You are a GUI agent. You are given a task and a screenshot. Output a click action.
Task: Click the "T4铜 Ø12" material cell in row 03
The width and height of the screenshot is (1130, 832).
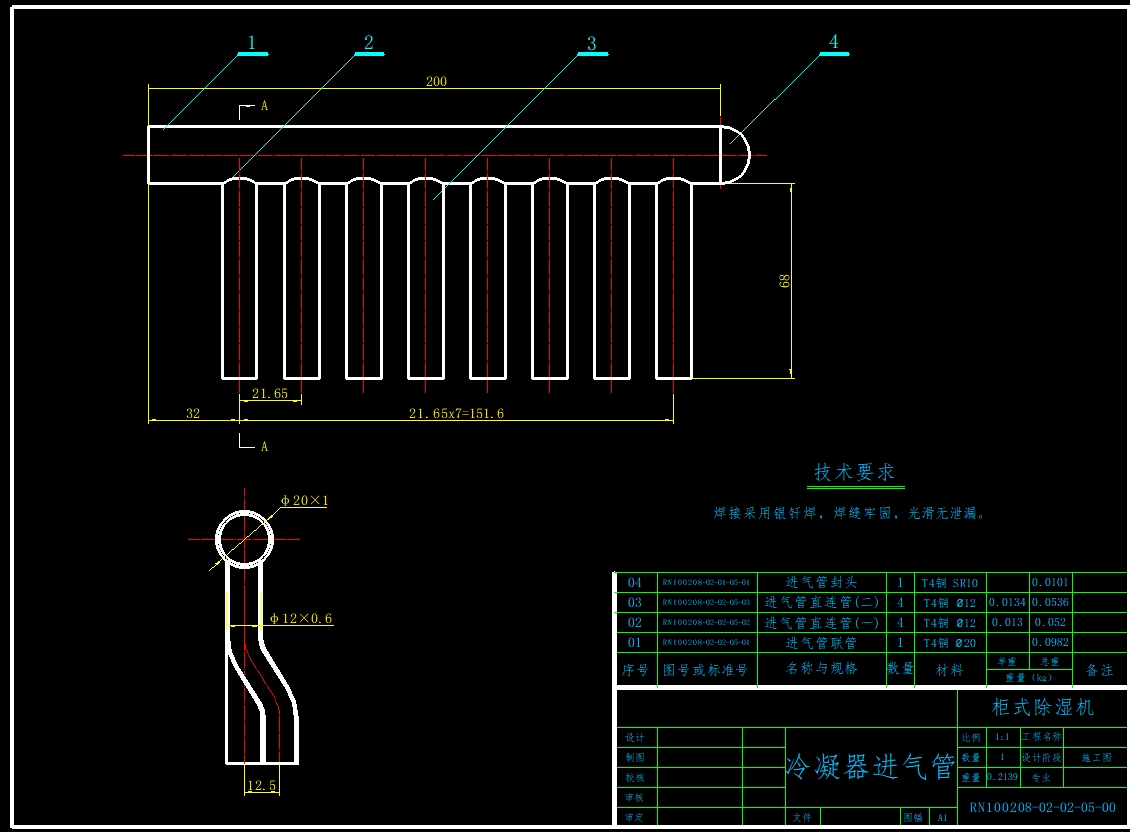click(x=950, y=603)
